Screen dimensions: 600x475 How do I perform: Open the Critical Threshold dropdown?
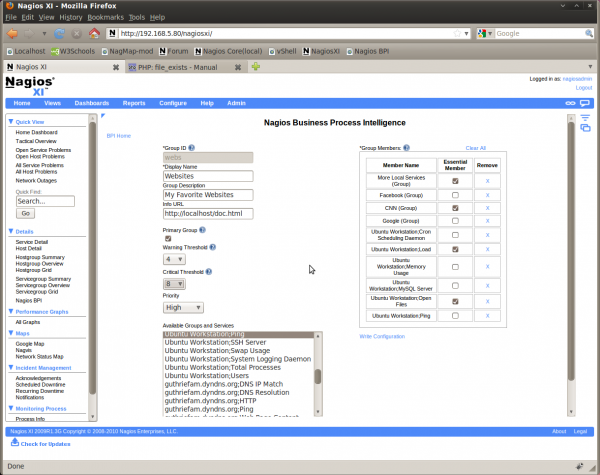coord(174,284)
